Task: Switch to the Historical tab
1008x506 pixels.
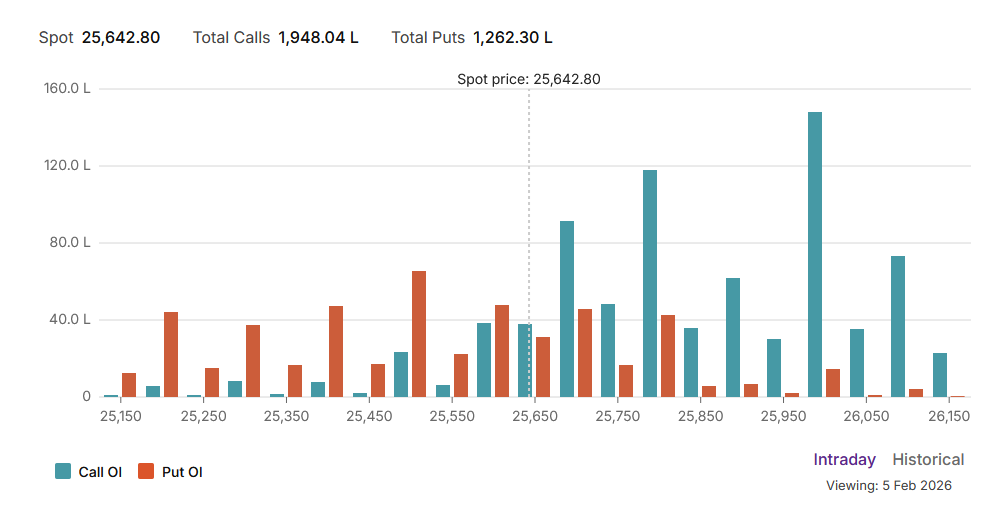Action: [x=928, y=460]
